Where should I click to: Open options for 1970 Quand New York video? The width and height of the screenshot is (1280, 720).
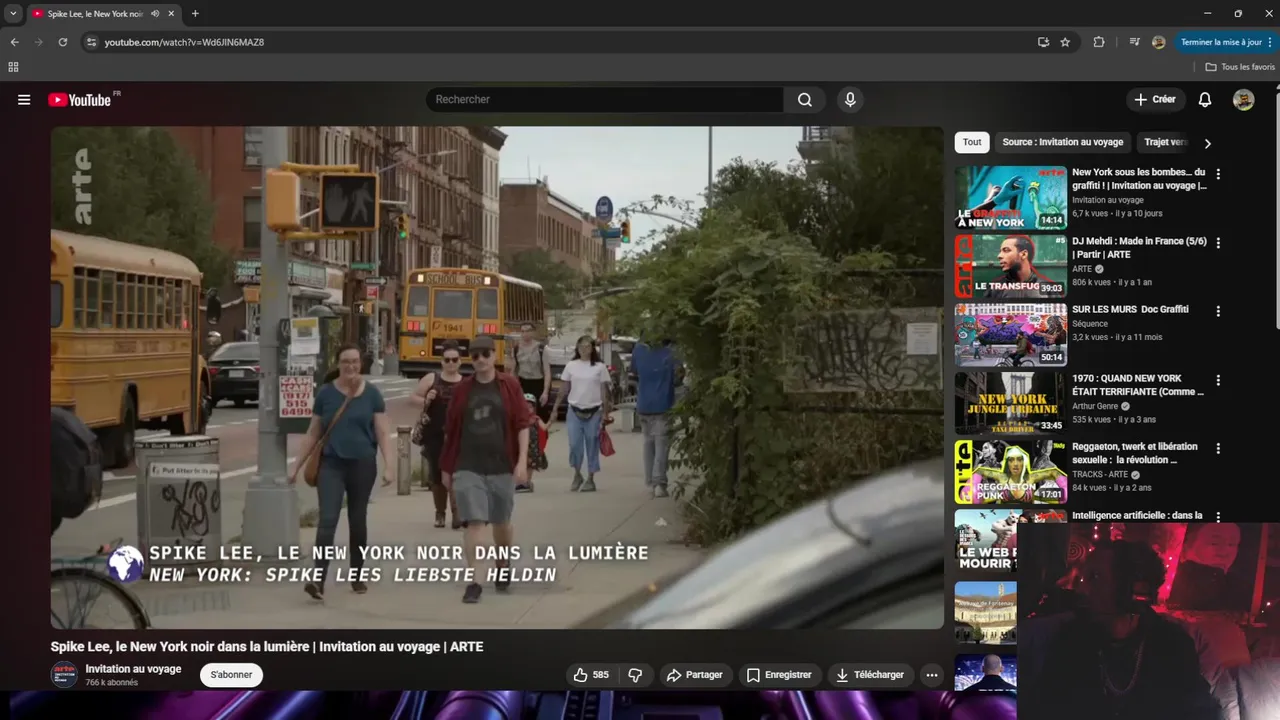click(1218, 380)
